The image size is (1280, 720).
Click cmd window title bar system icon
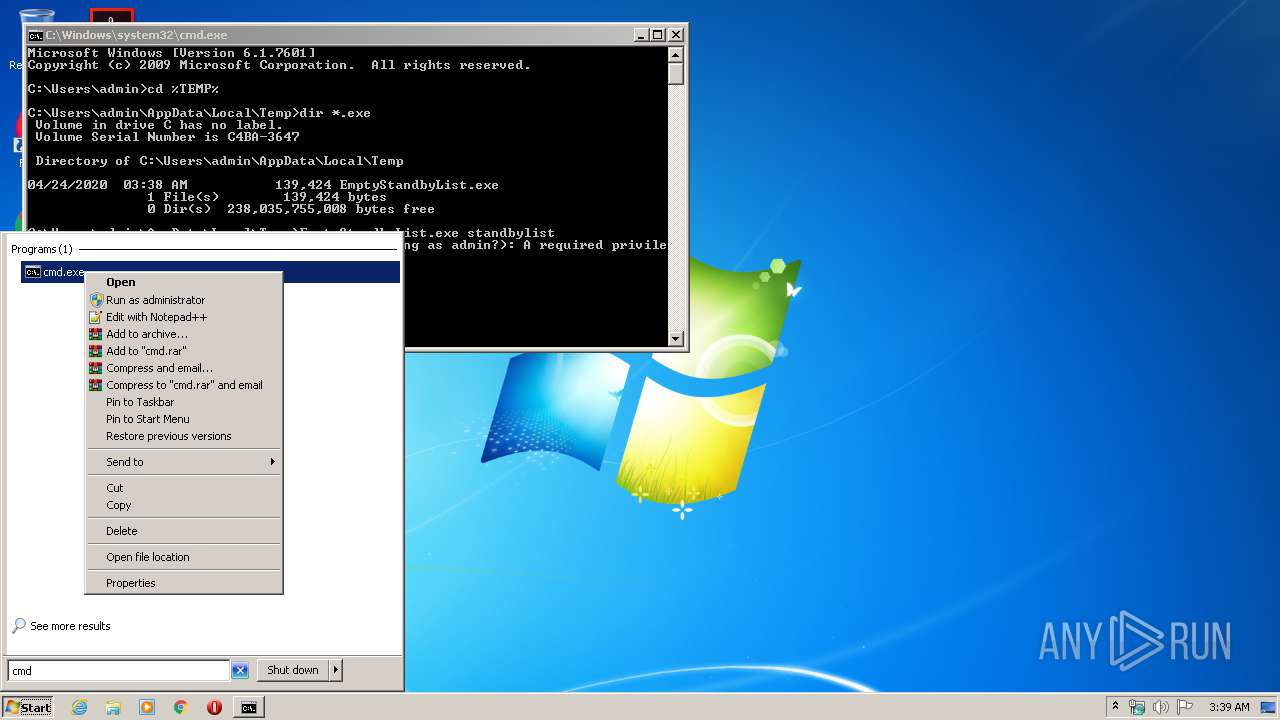pos(35,35)
